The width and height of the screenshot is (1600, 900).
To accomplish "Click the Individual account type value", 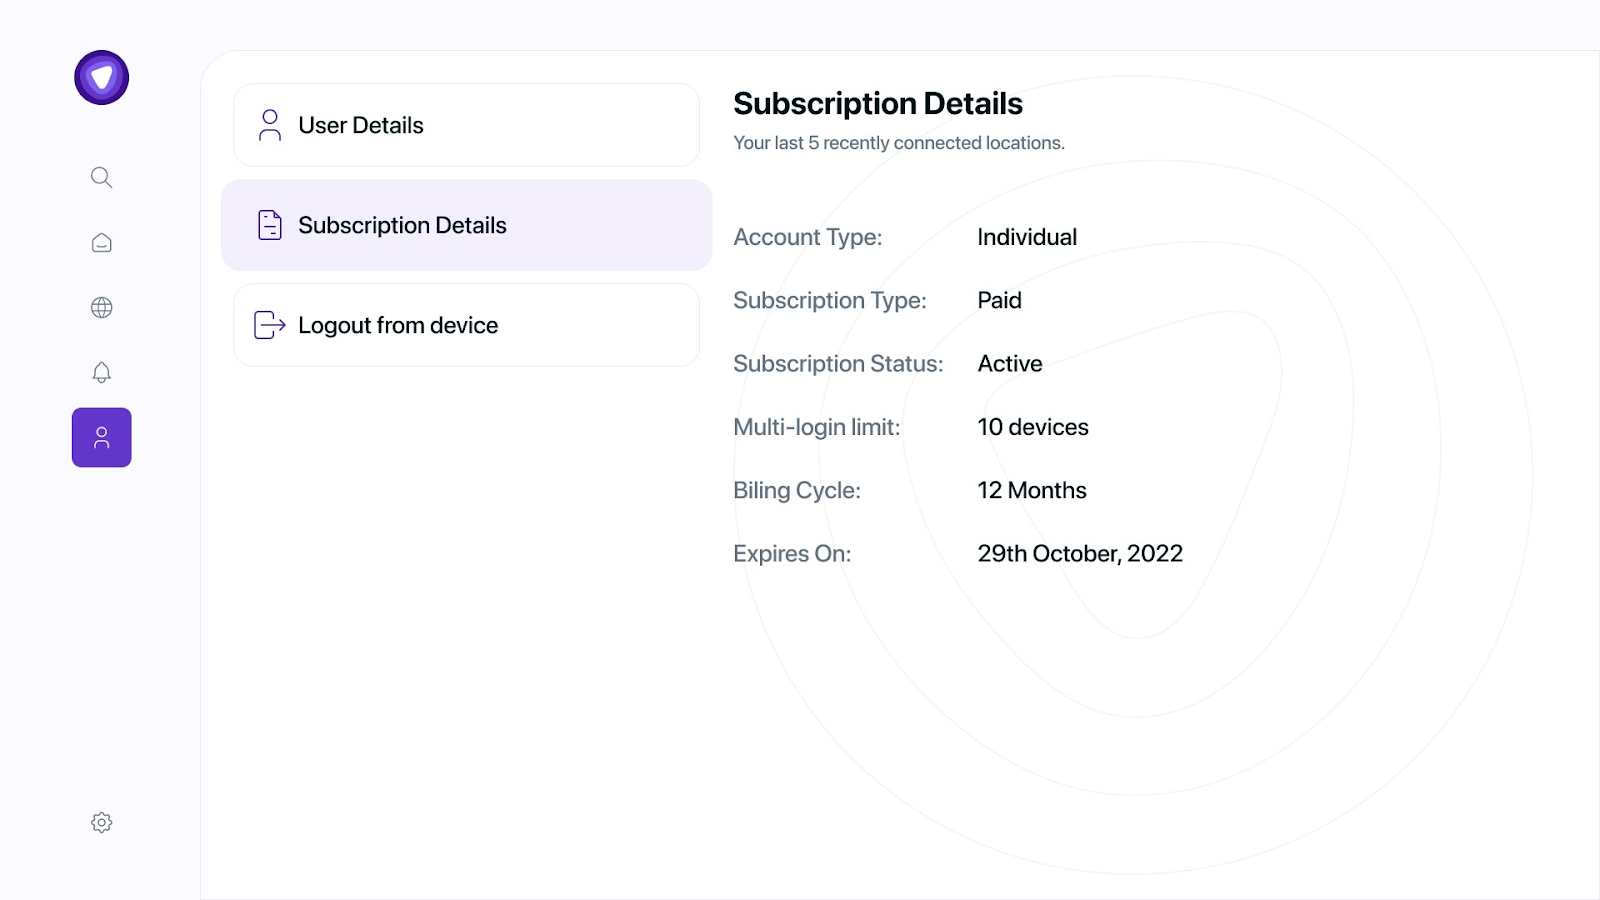I will 1027,237.
